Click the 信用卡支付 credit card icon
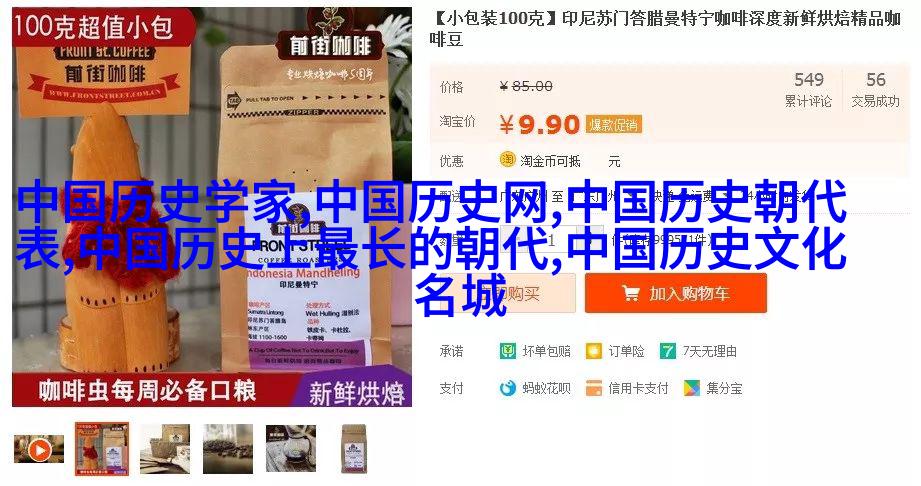 pos(594,388)
